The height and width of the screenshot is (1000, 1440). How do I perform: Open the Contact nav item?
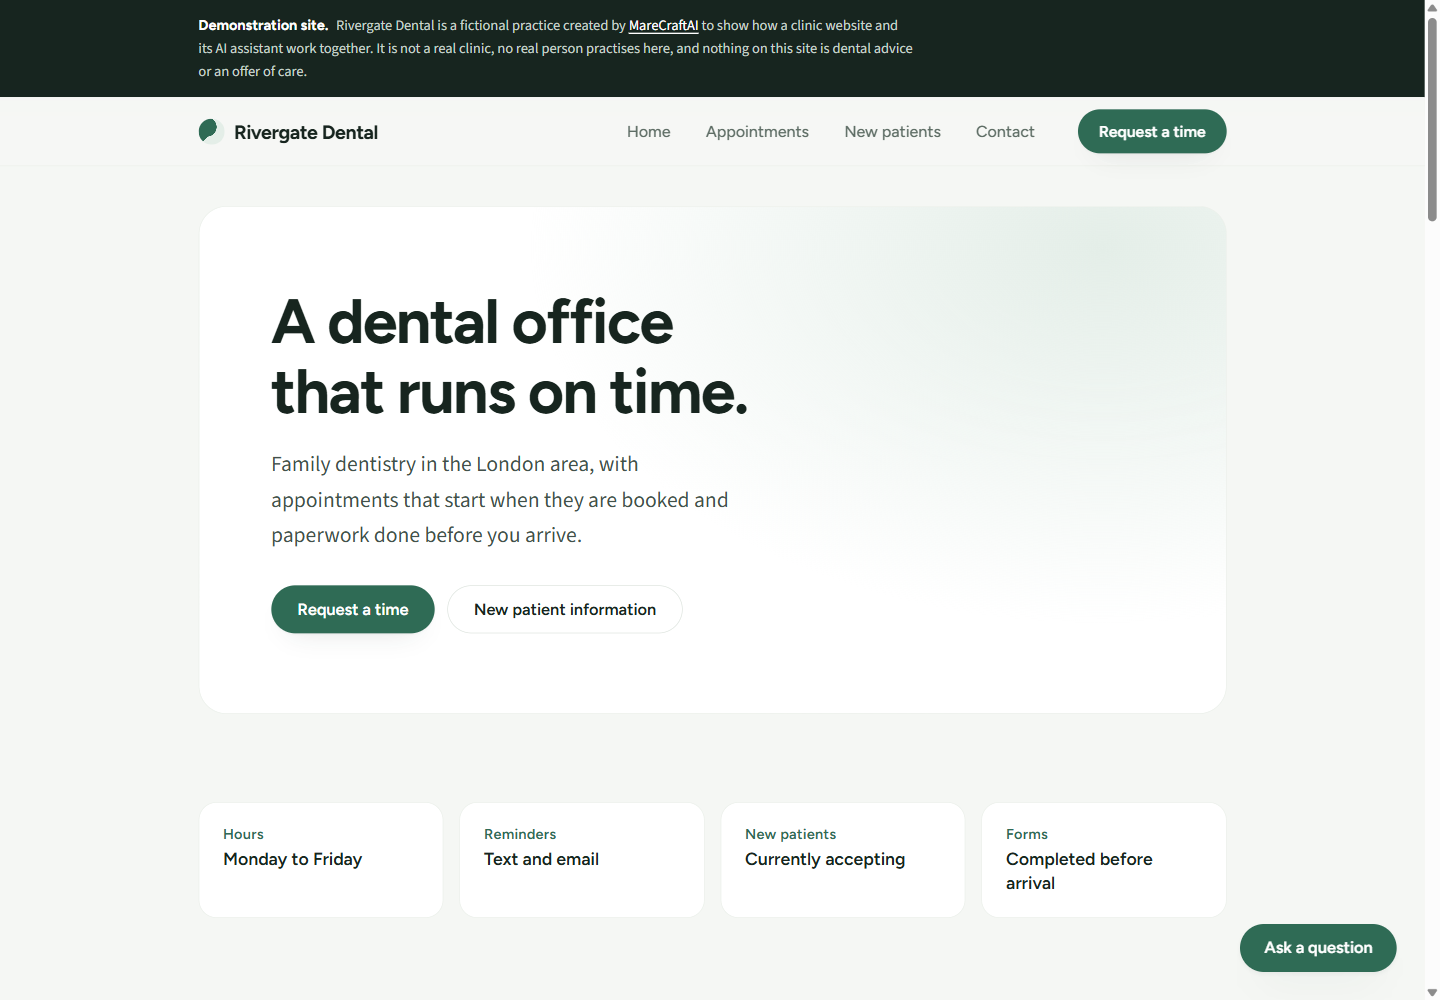coord(1005,131)
